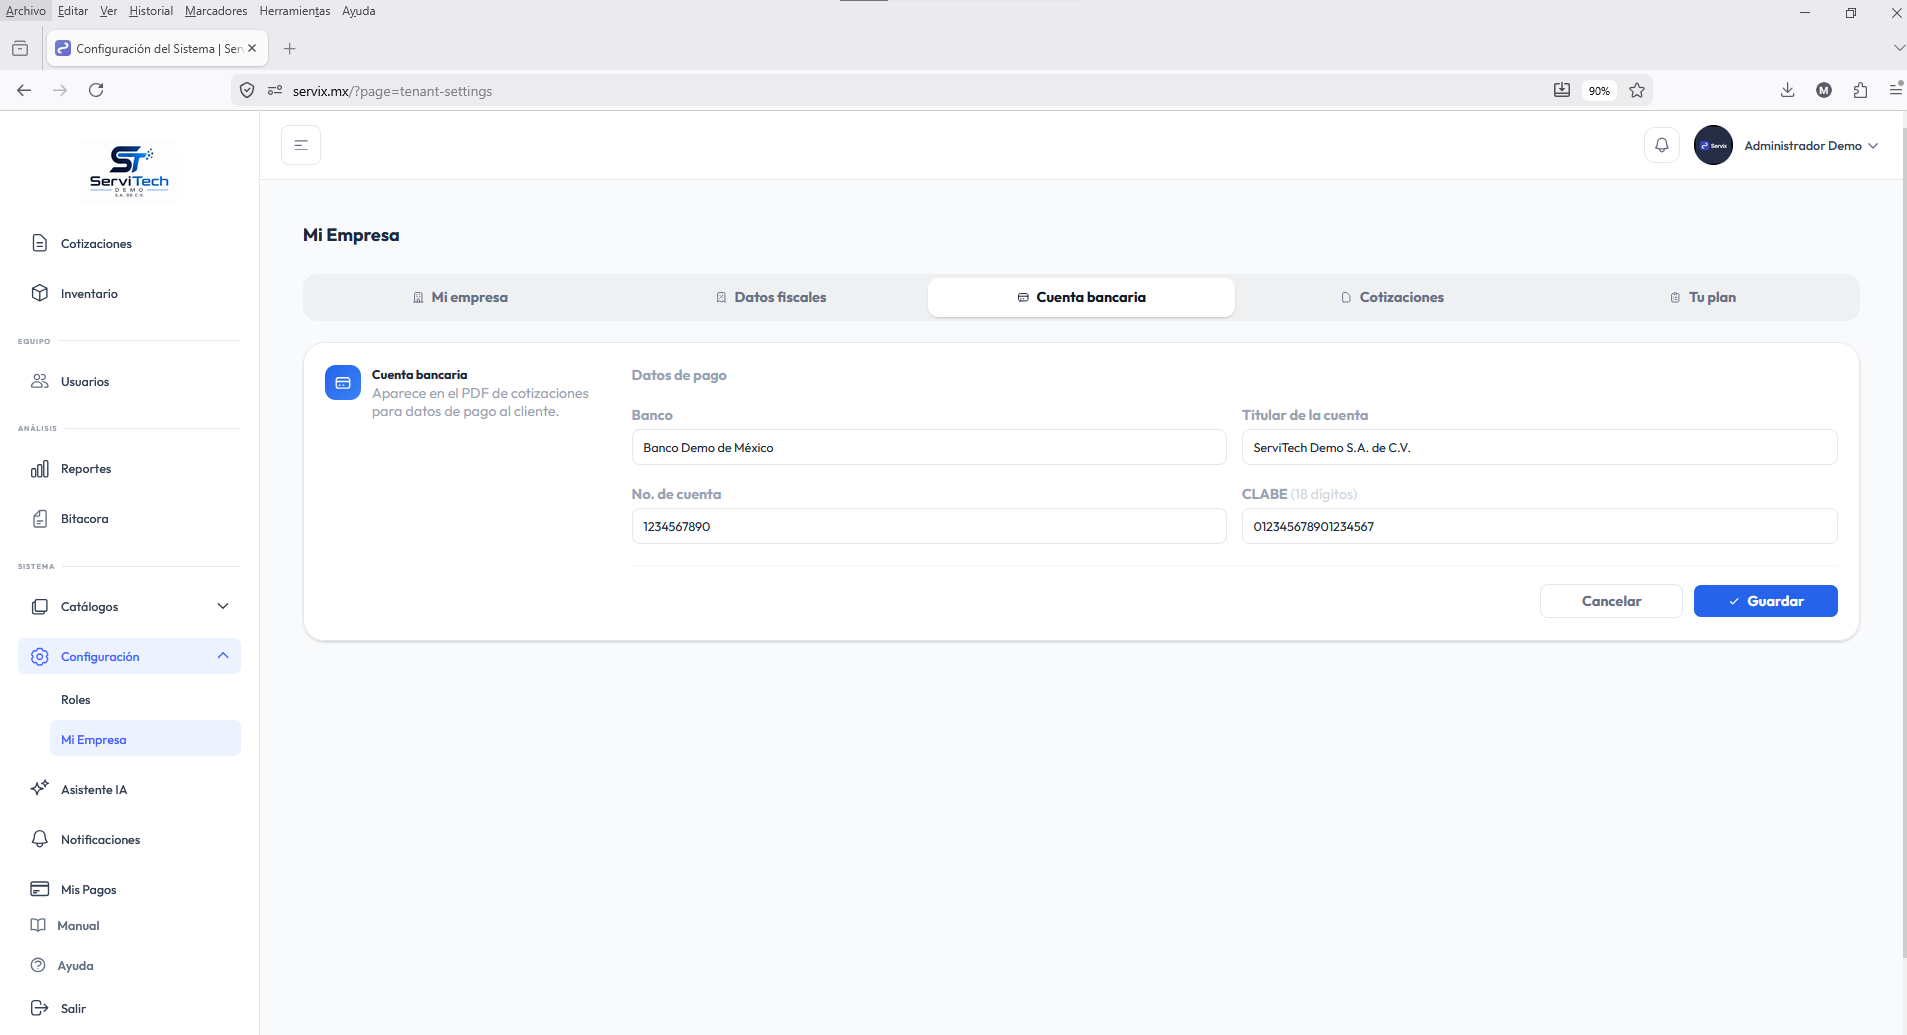Open Ayuda help icon in sidebar
Screen dimensions: 1907x1035
click(38, 965)
